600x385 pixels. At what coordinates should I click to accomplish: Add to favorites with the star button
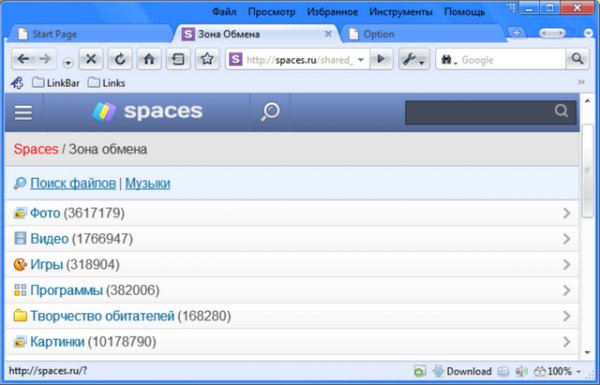[x=207, y=59]
